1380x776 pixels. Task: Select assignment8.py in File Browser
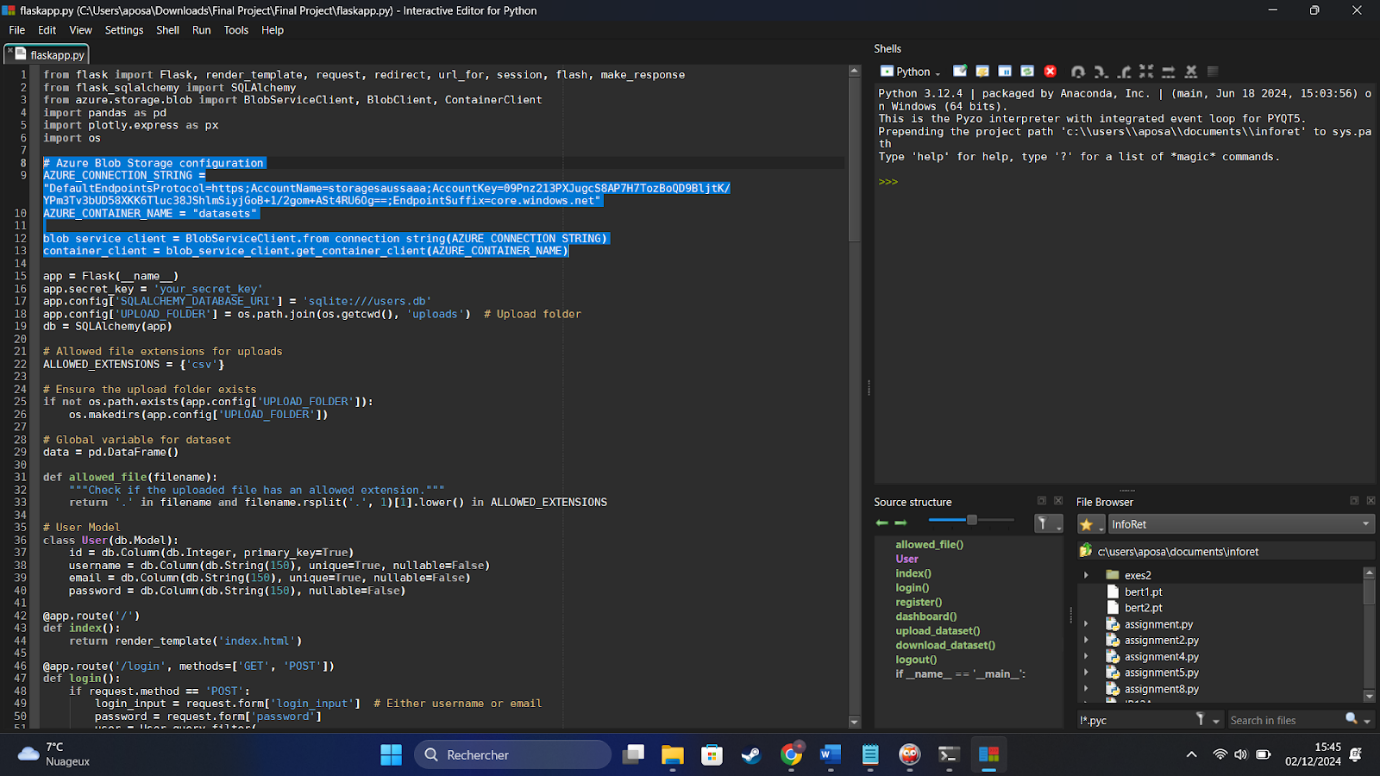pos(1161,689)
